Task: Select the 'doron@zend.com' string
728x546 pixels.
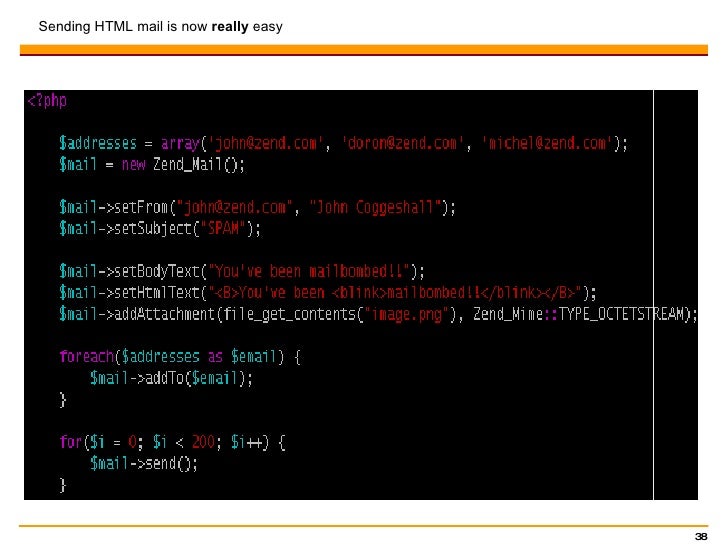Action: [x=402, y=143]
